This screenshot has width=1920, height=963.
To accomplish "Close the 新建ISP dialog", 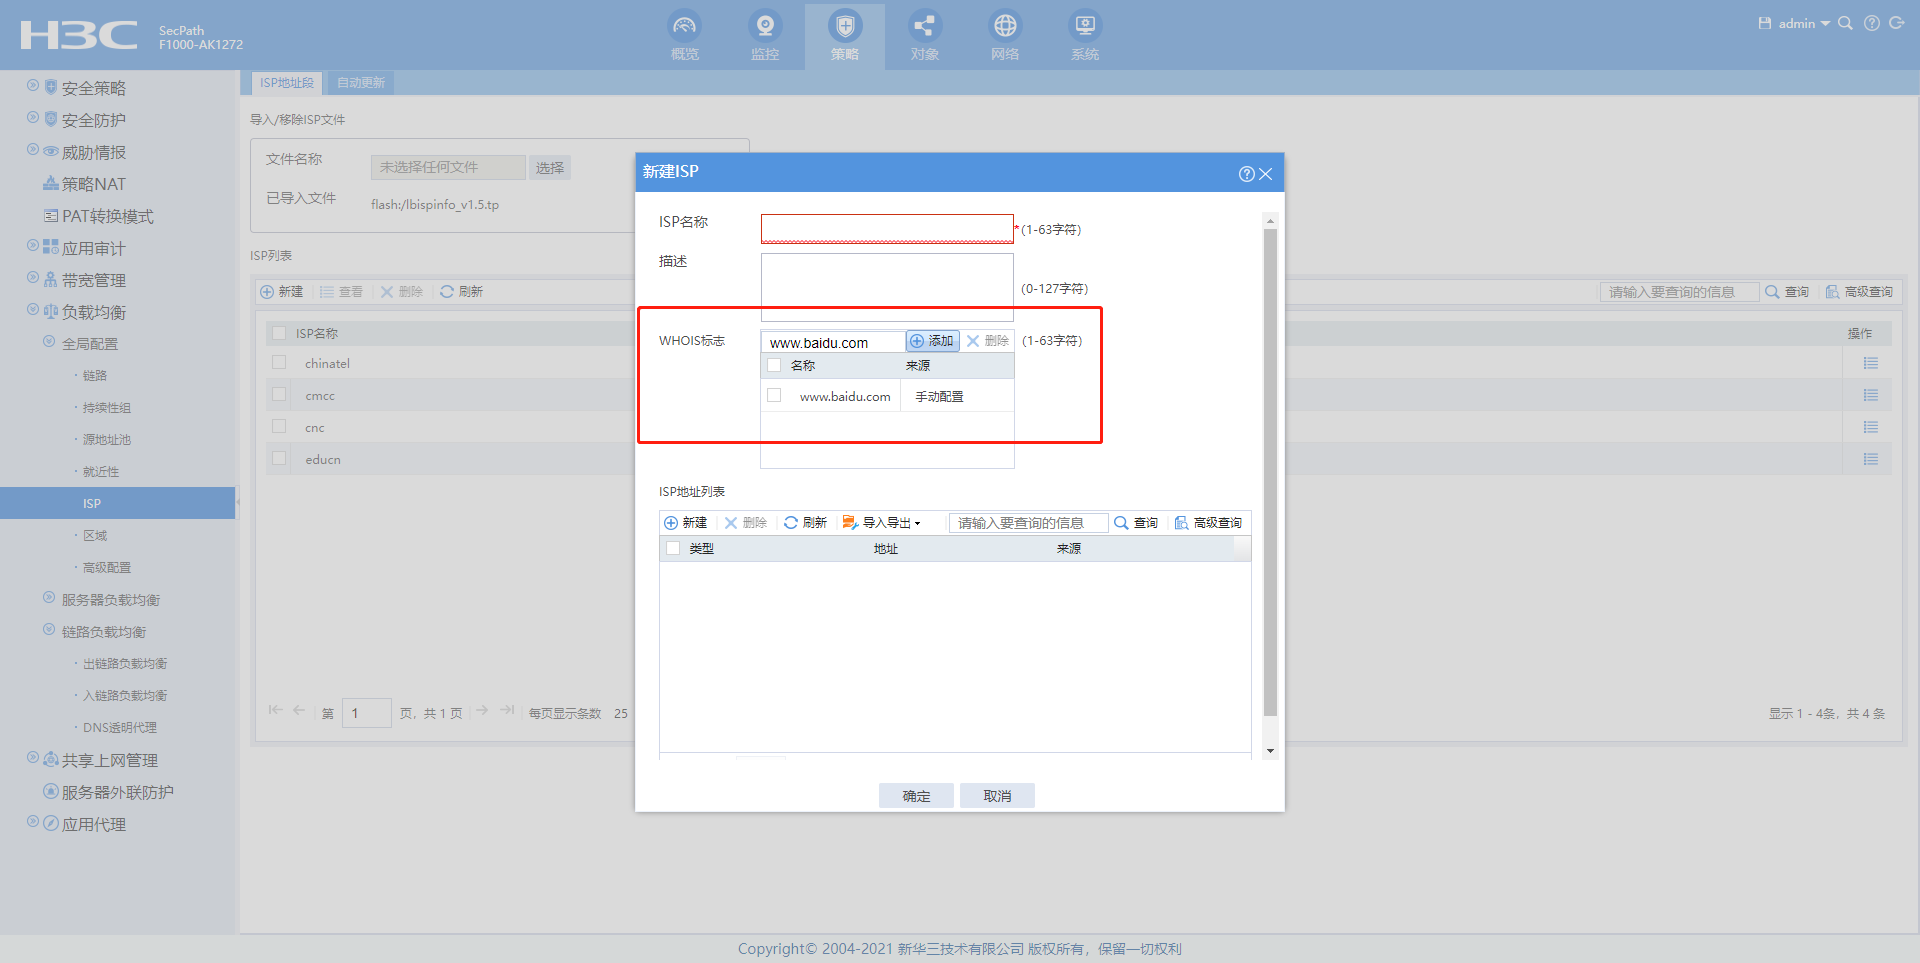I will (1266, 174).
